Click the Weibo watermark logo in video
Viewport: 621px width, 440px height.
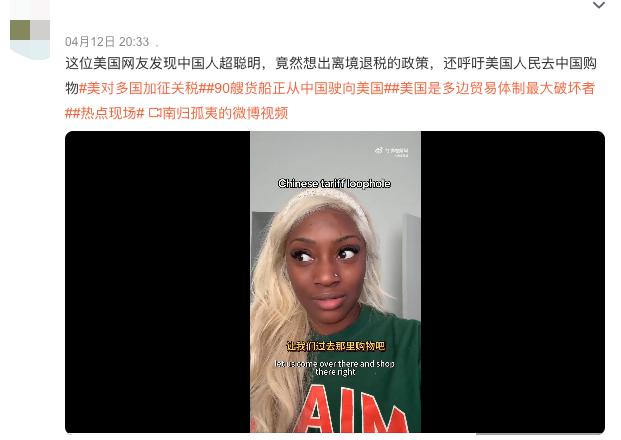[392, 152]
